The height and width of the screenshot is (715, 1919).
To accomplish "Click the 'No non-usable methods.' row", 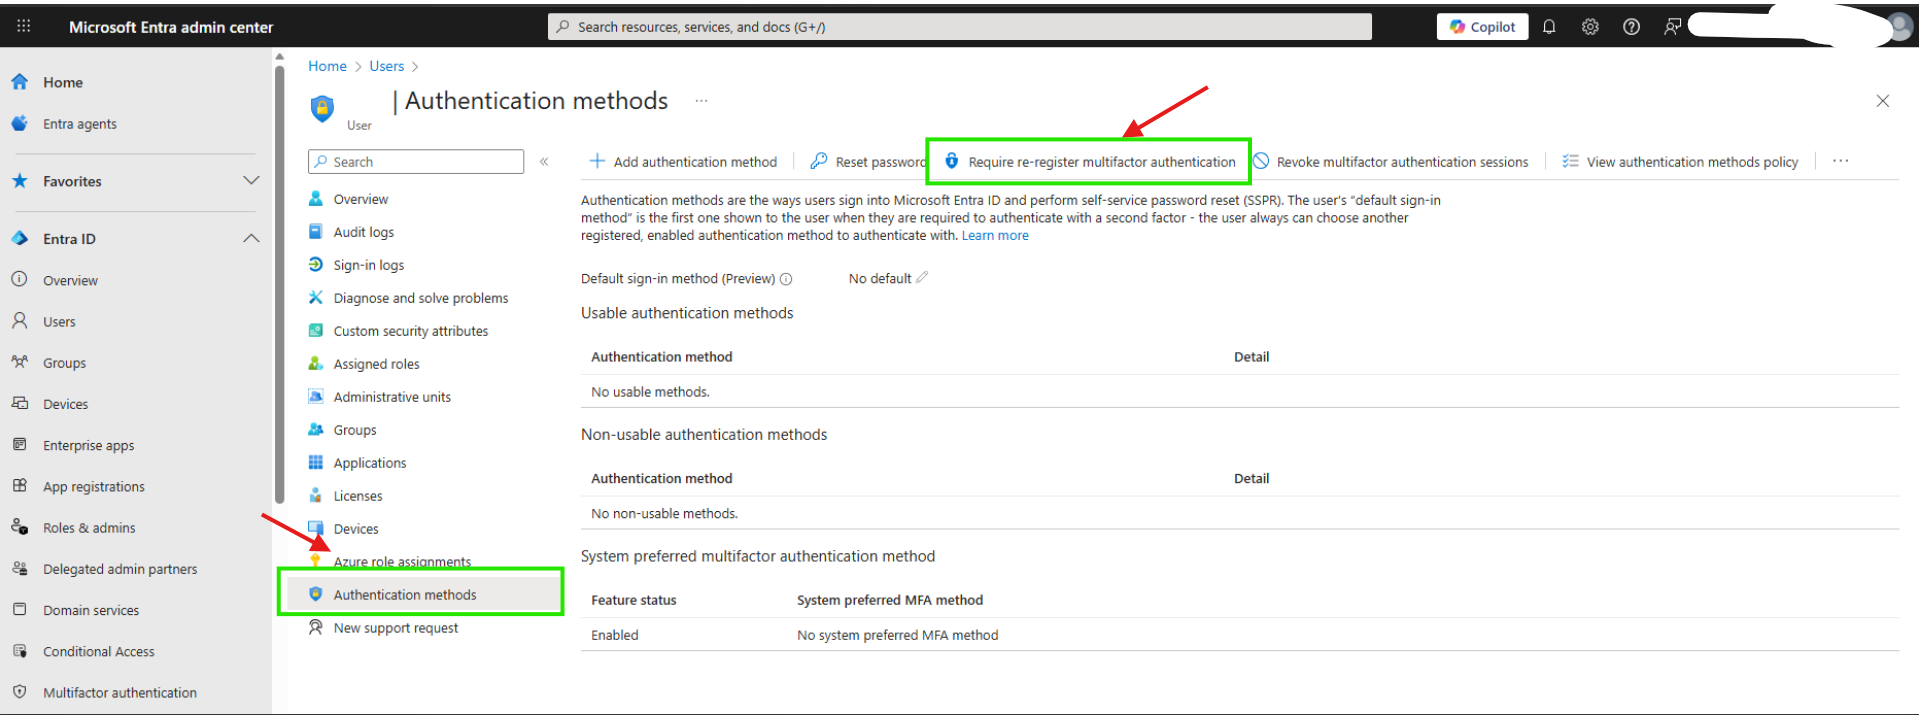I will [x=1240, y=514].
